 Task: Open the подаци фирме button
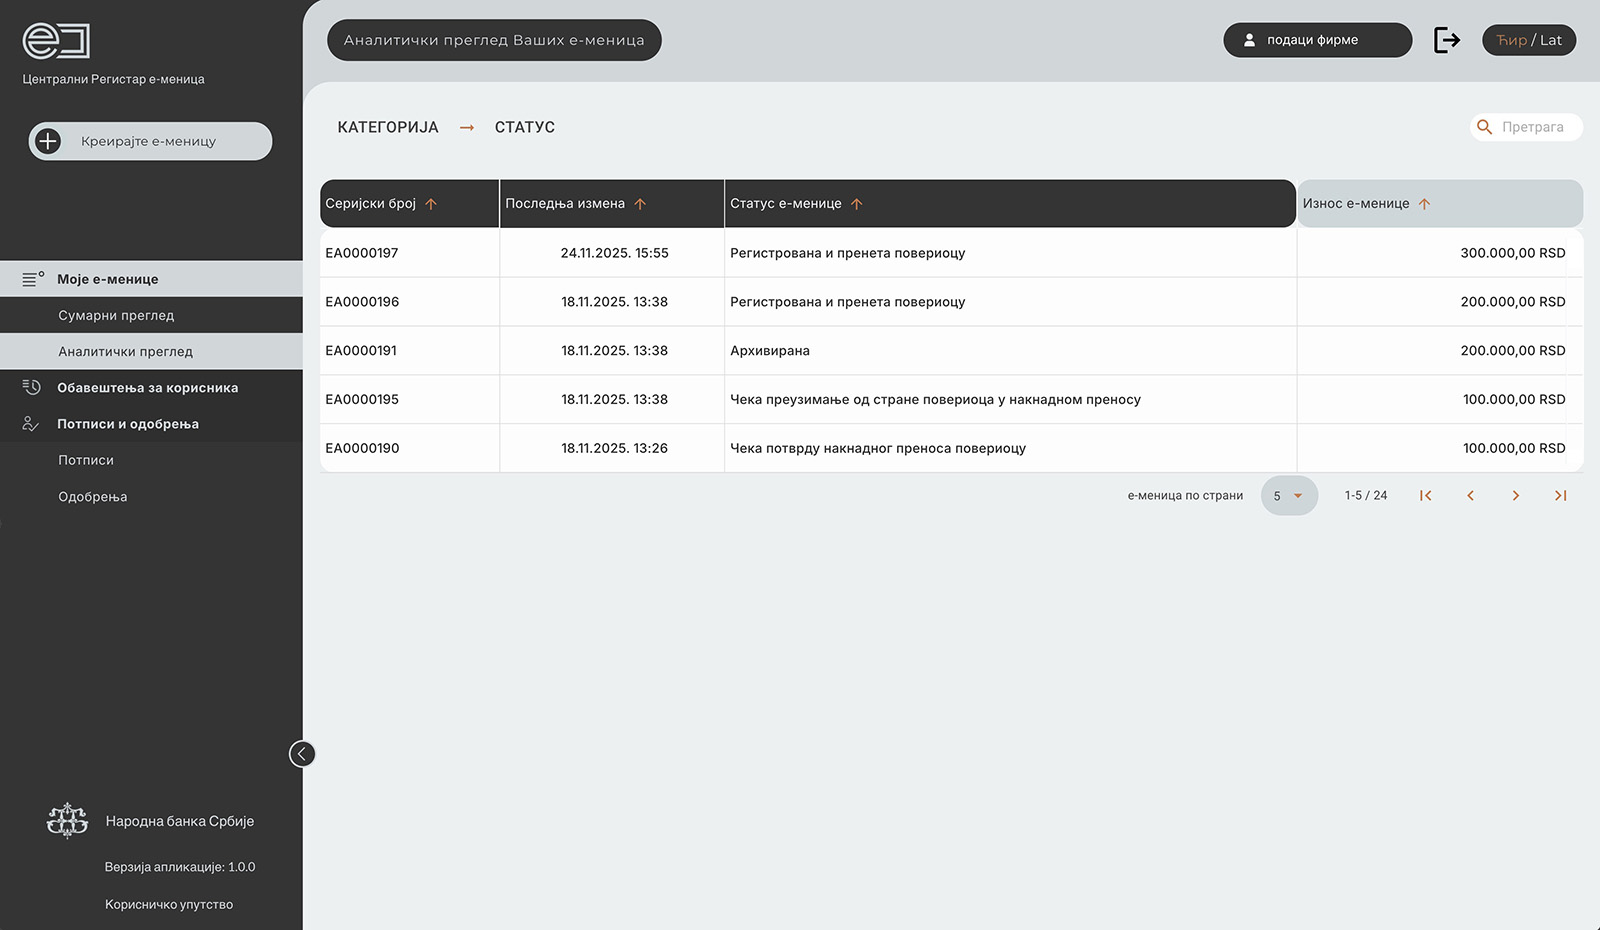tap(1316, 40)
